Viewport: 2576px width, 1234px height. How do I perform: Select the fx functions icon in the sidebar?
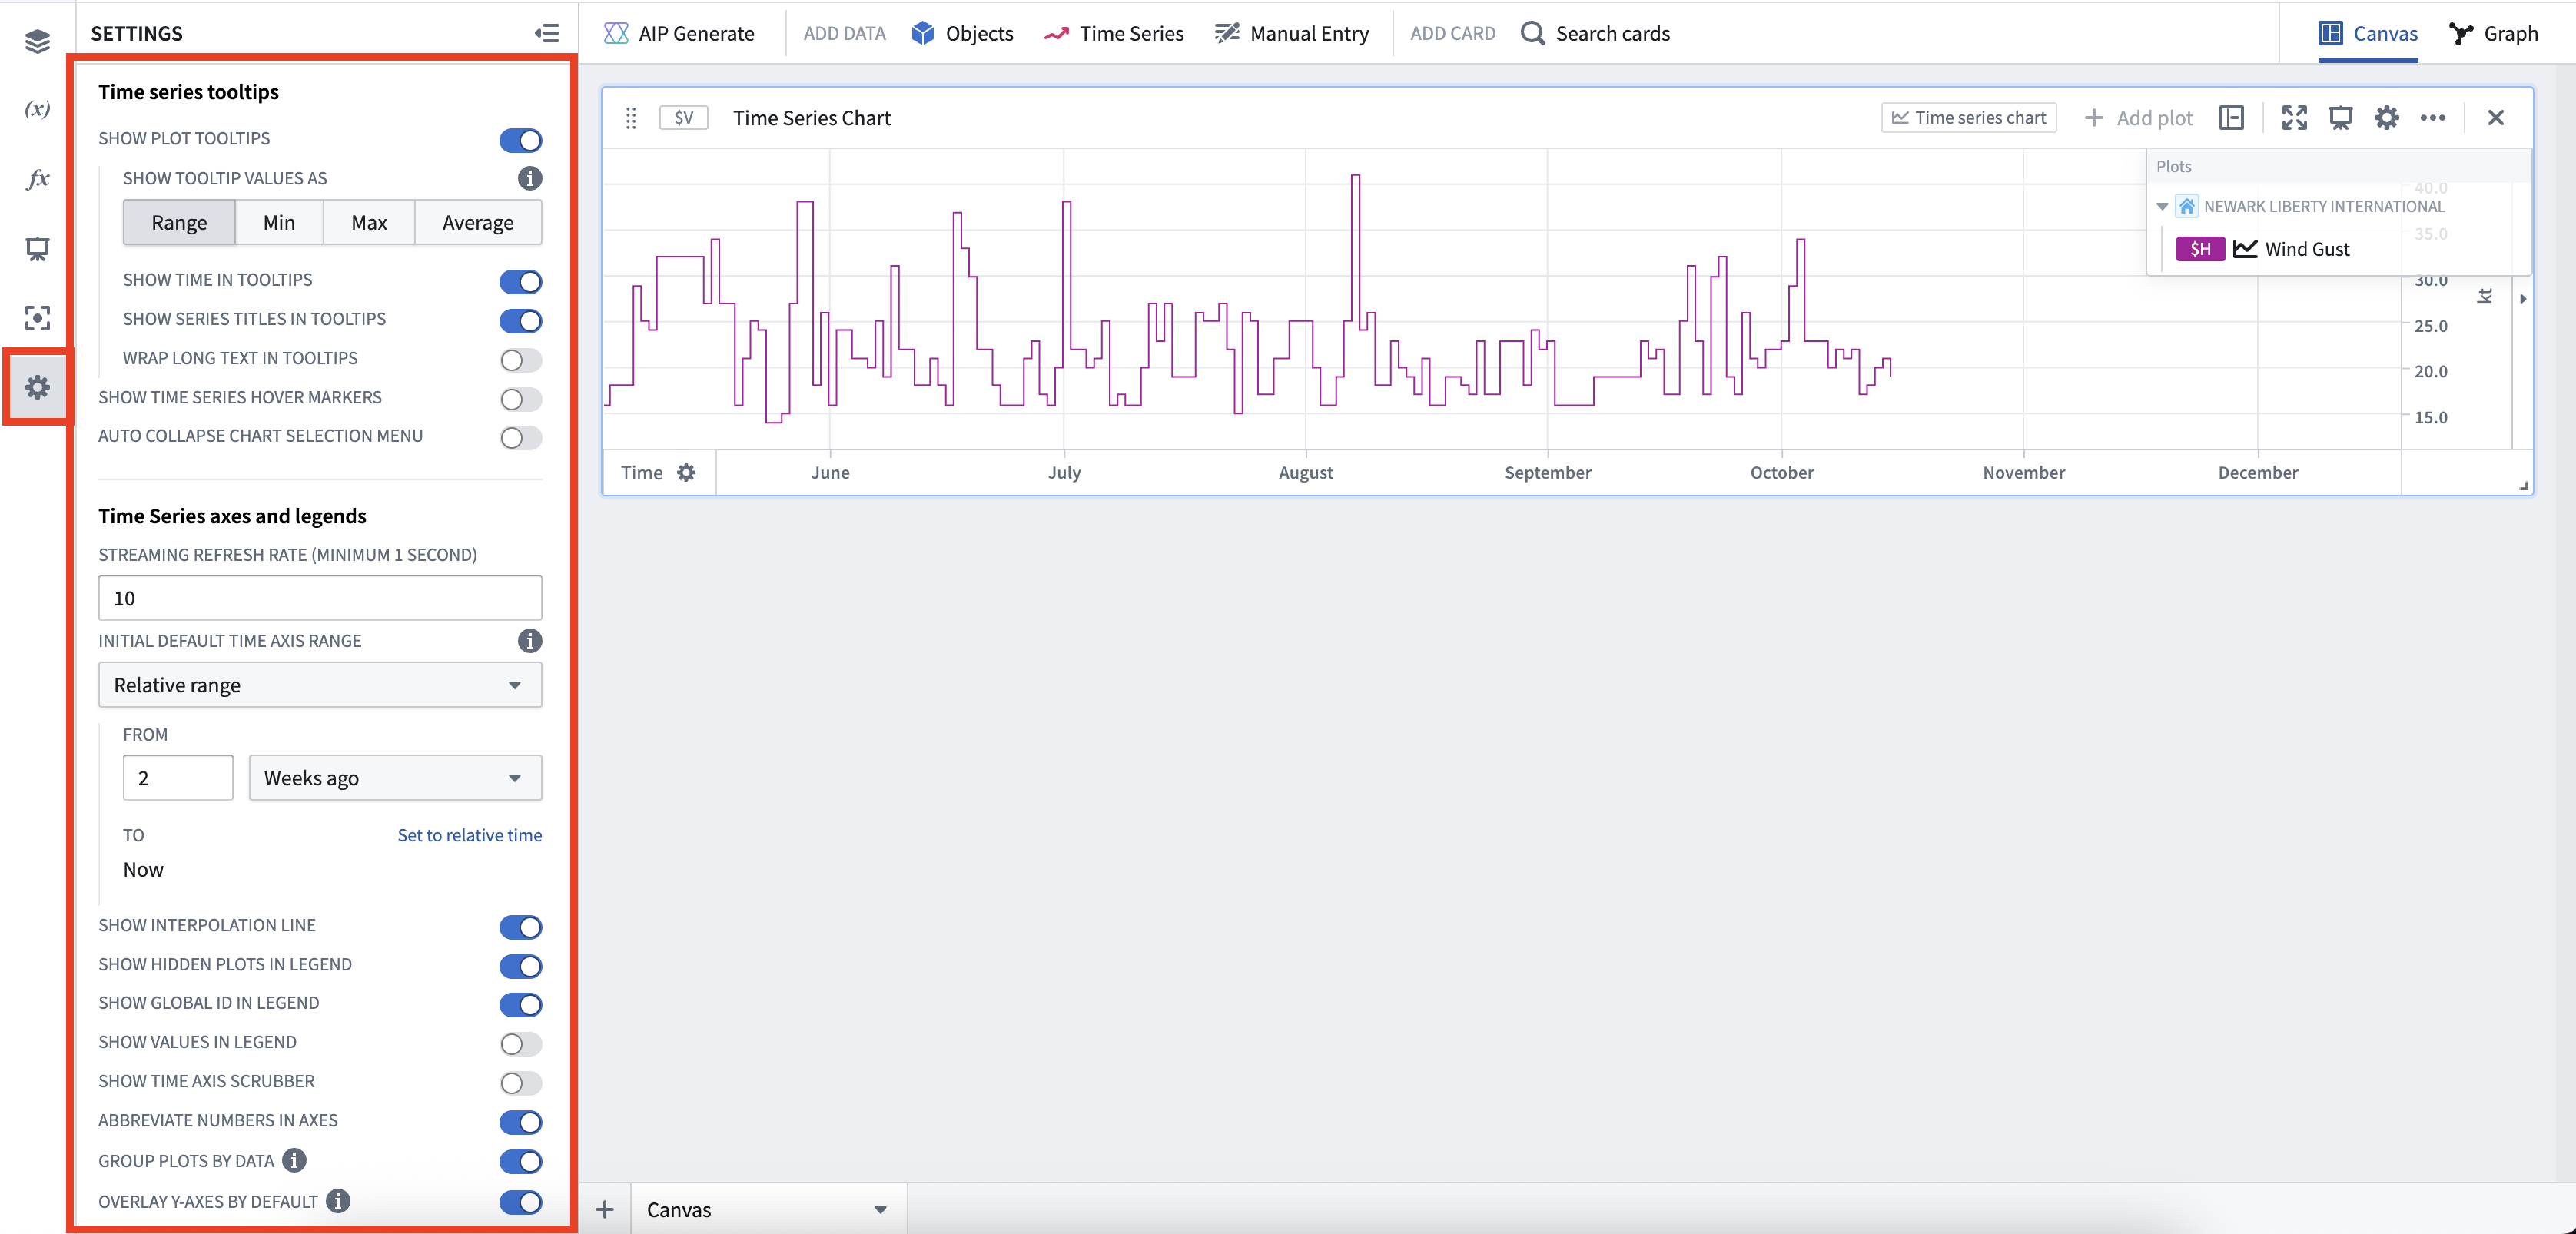[37, 179]
